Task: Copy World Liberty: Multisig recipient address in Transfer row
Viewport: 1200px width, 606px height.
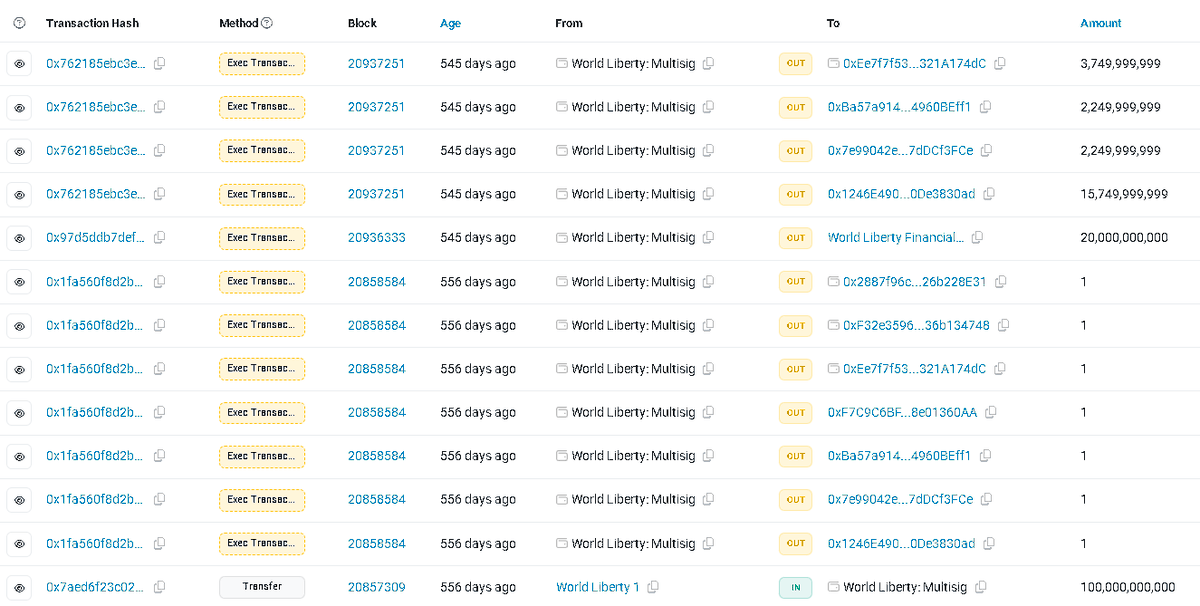Action: click(x=981, y=587)
